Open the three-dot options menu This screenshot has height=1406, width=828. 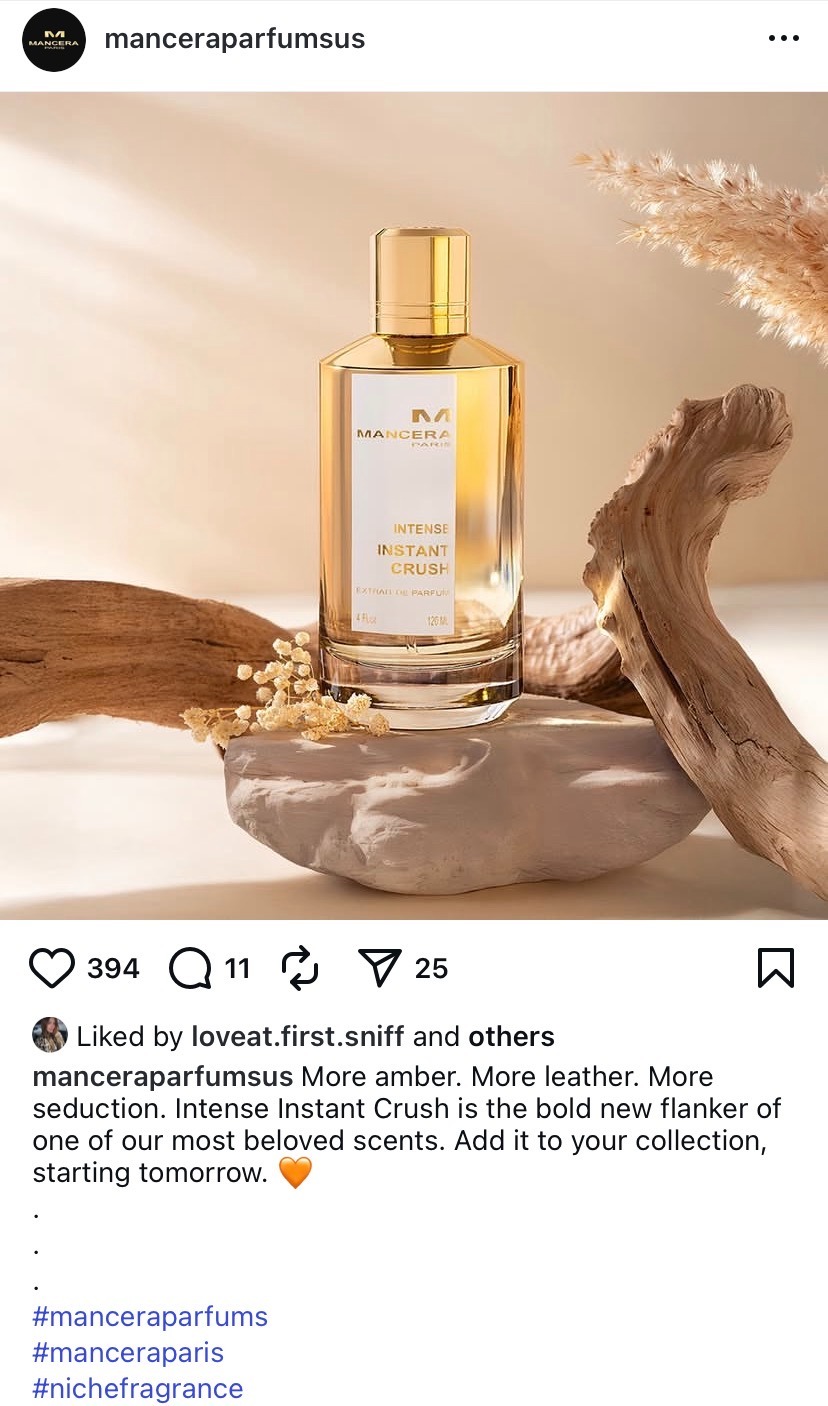point(783,39)
